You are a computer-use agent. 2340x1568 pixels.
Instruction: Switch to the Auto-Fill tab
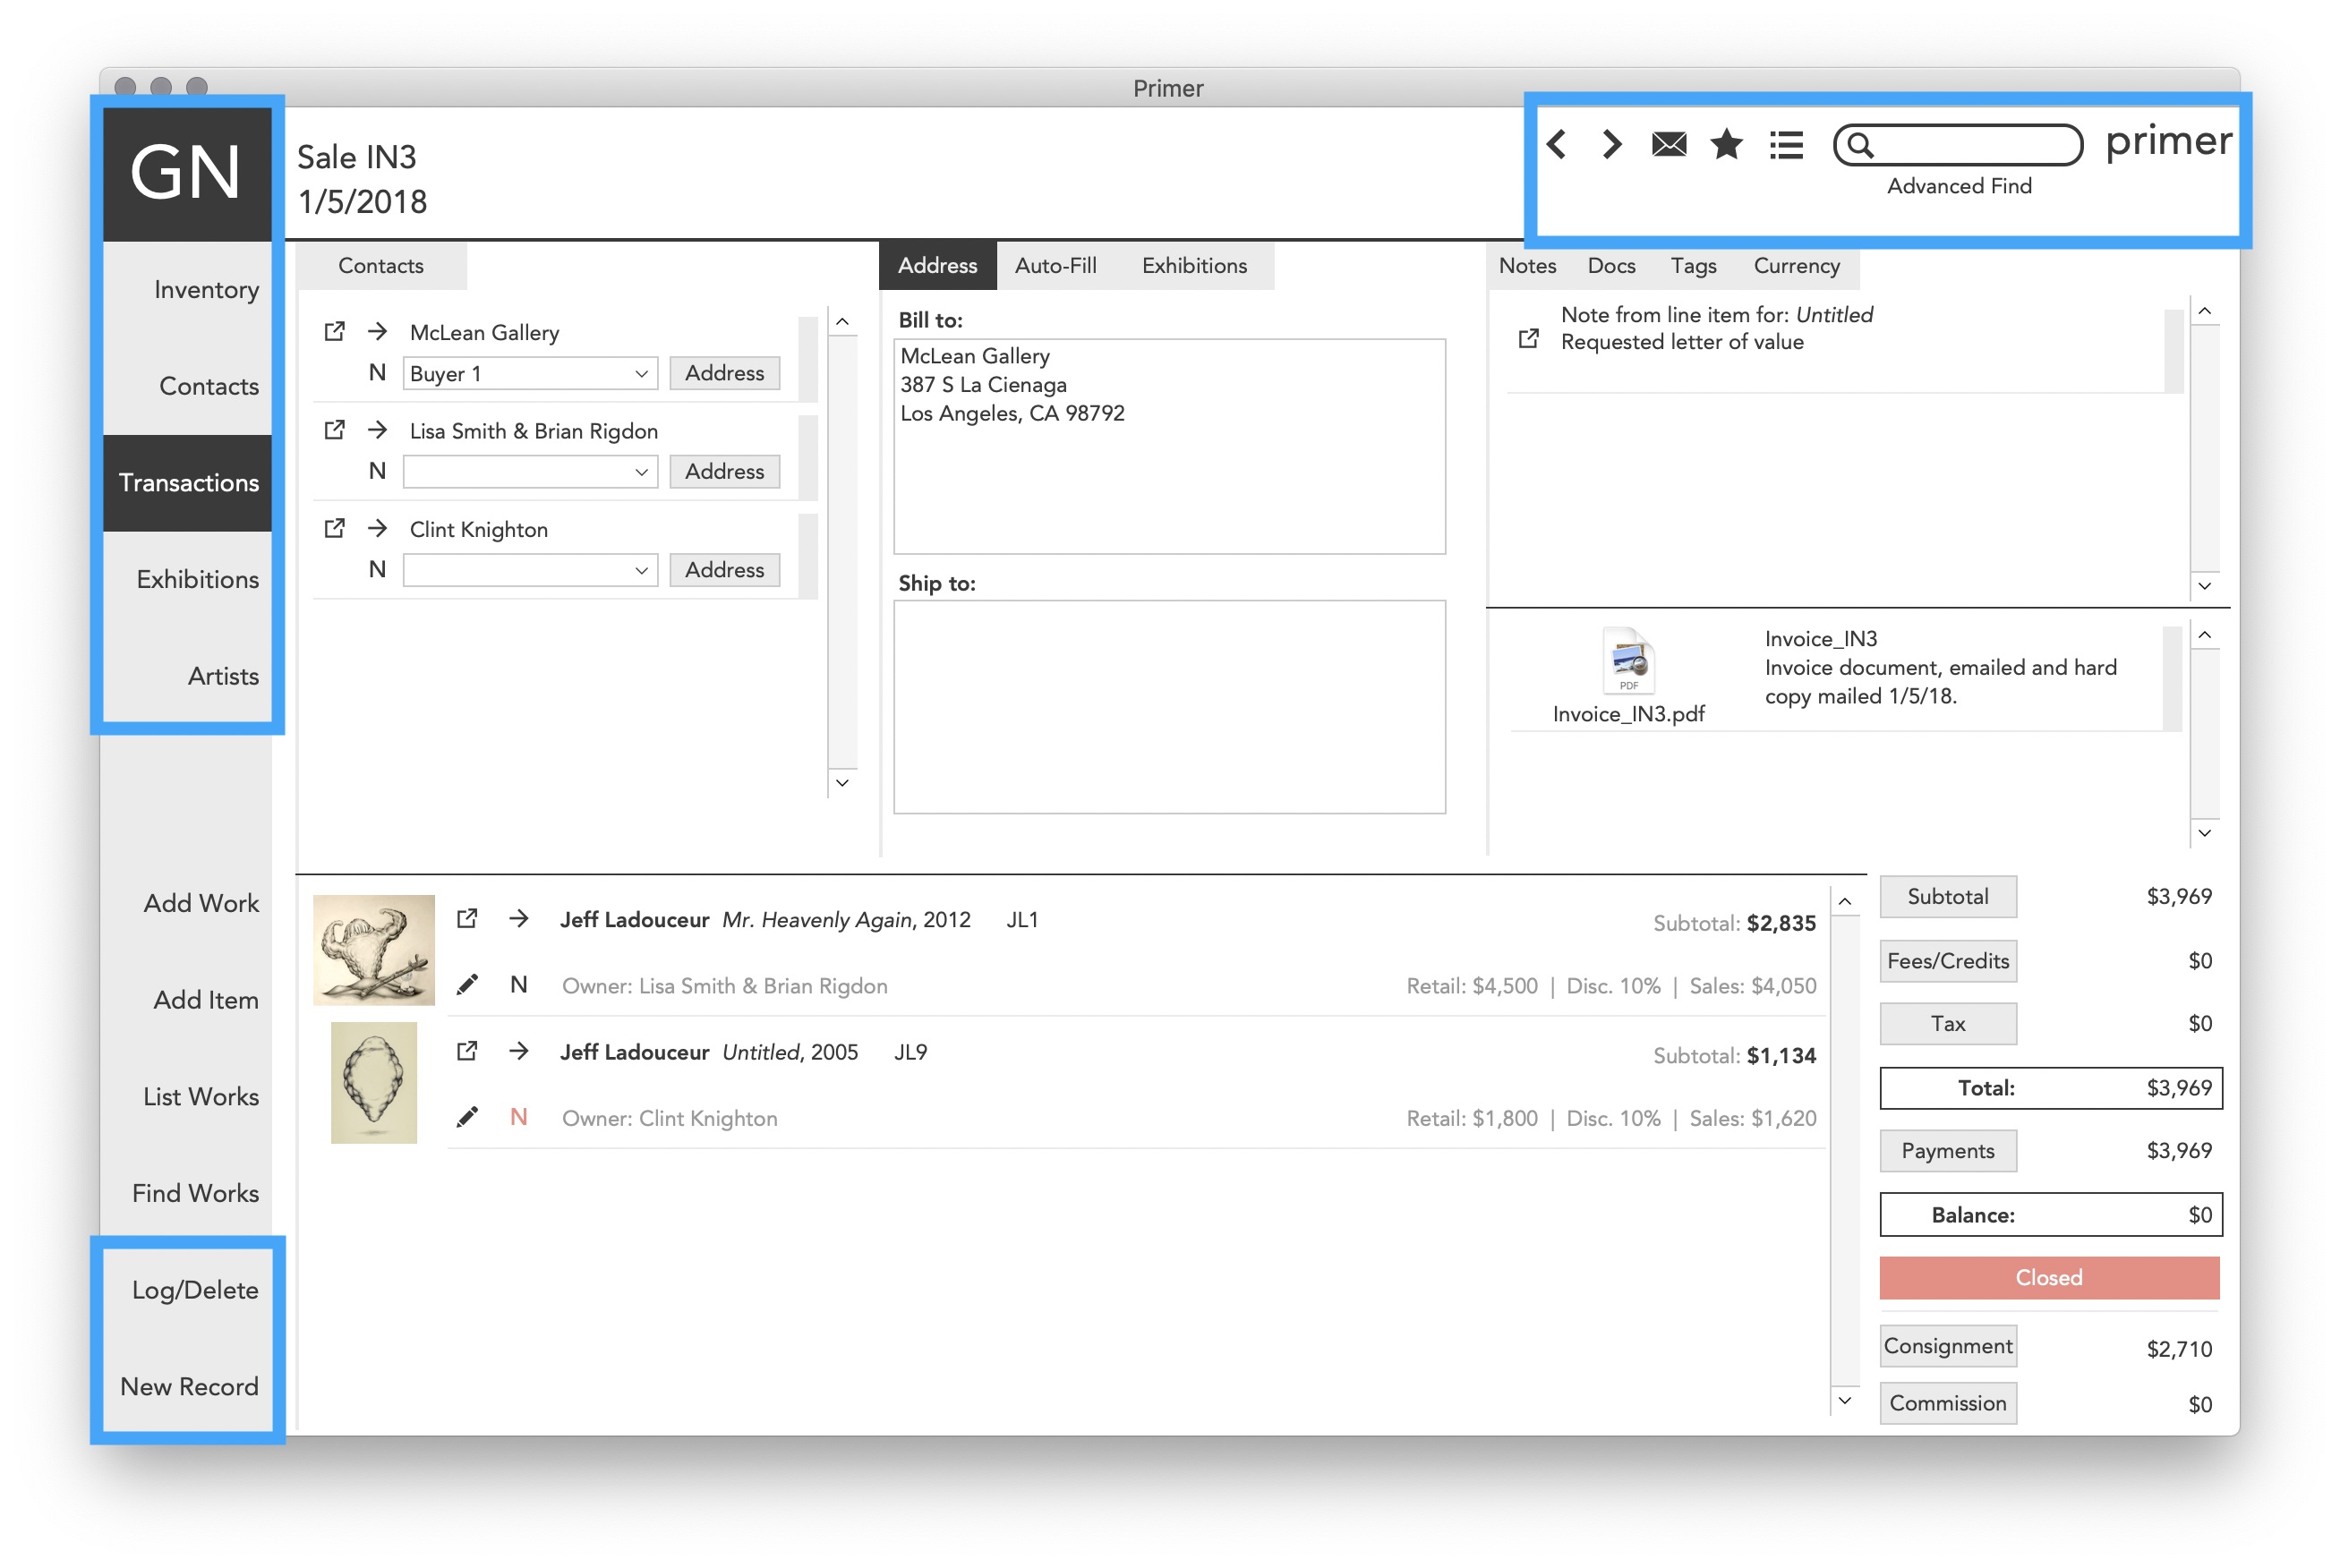[1055, 266]
